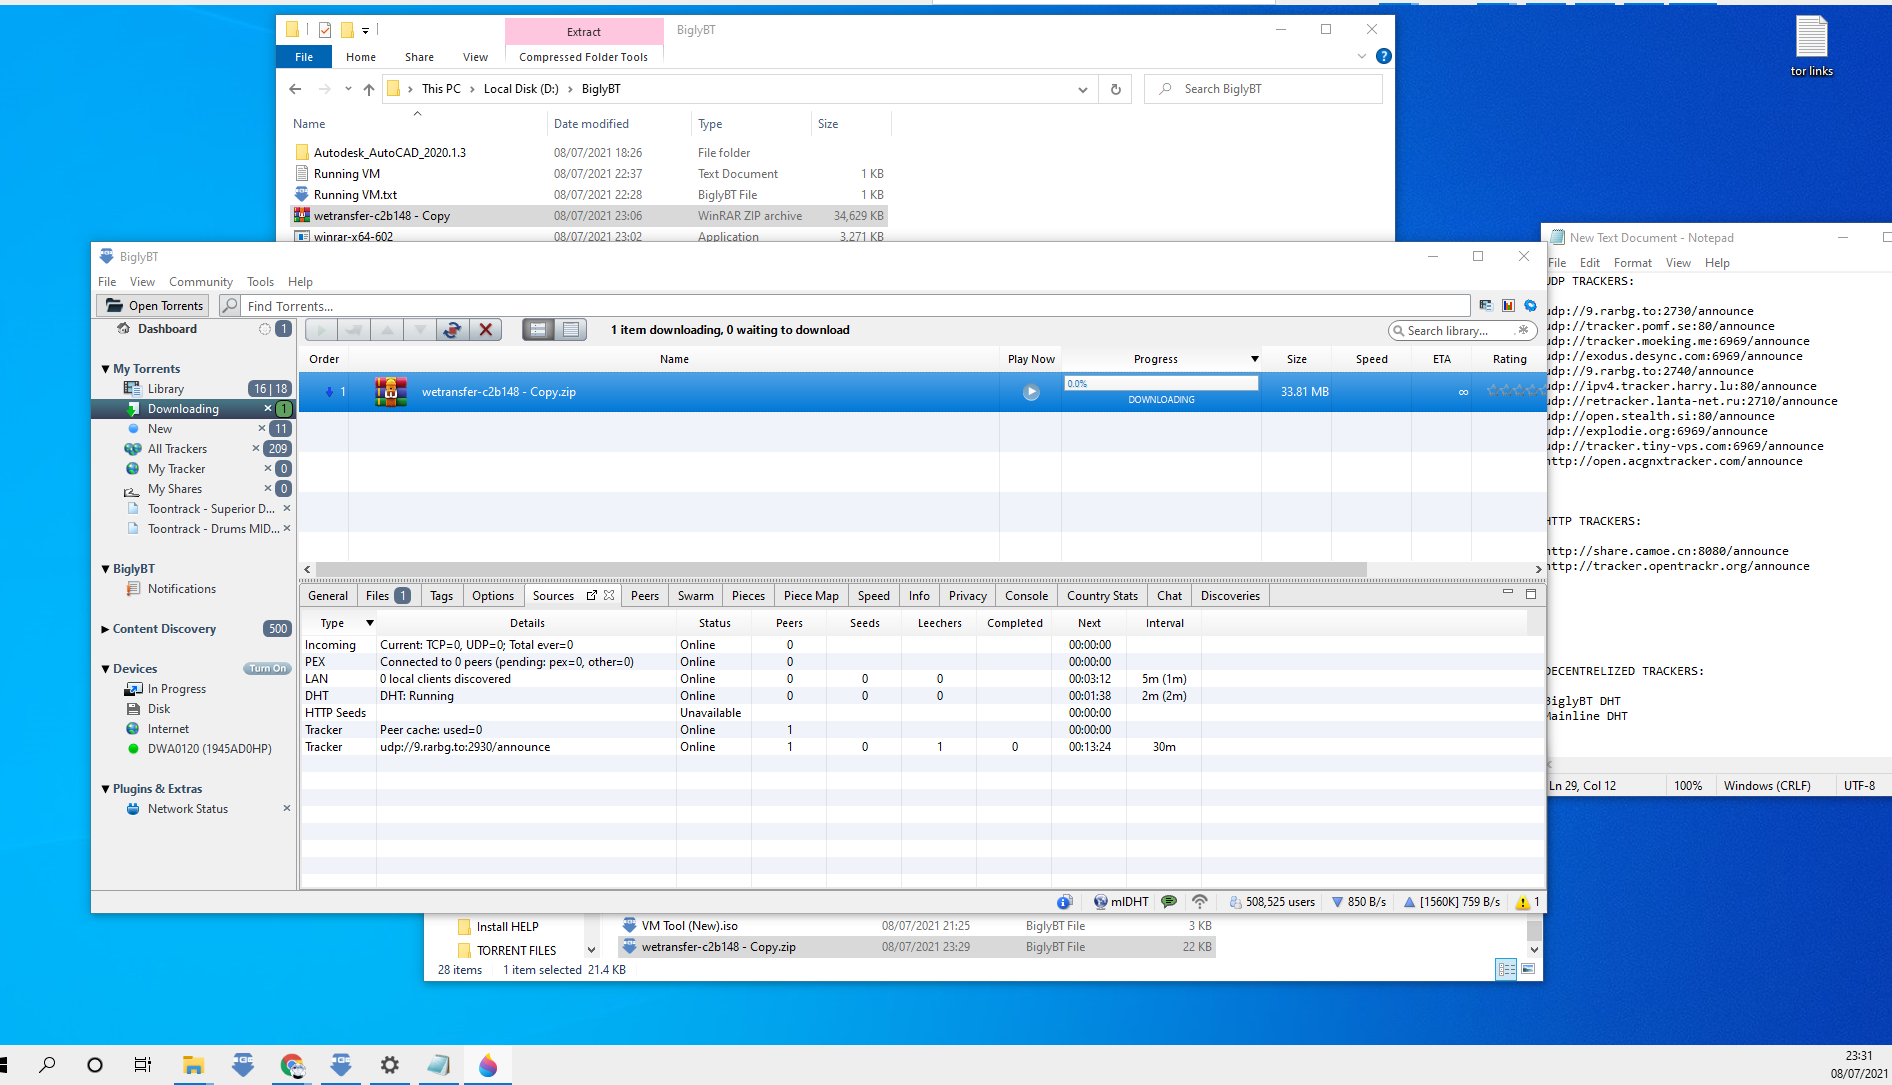This screenshot has height=1085, width=1892.
Task: Open Settings gear from the taskbar
Action: (x=390, y=1065)
